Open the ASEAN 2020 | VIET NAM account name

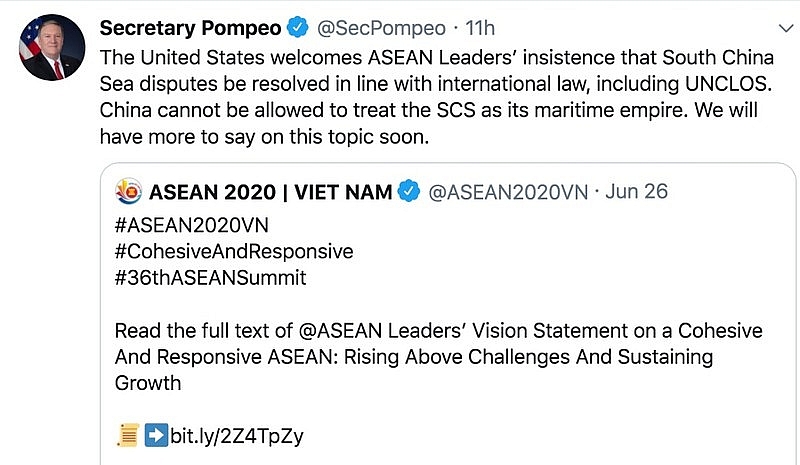270,191
